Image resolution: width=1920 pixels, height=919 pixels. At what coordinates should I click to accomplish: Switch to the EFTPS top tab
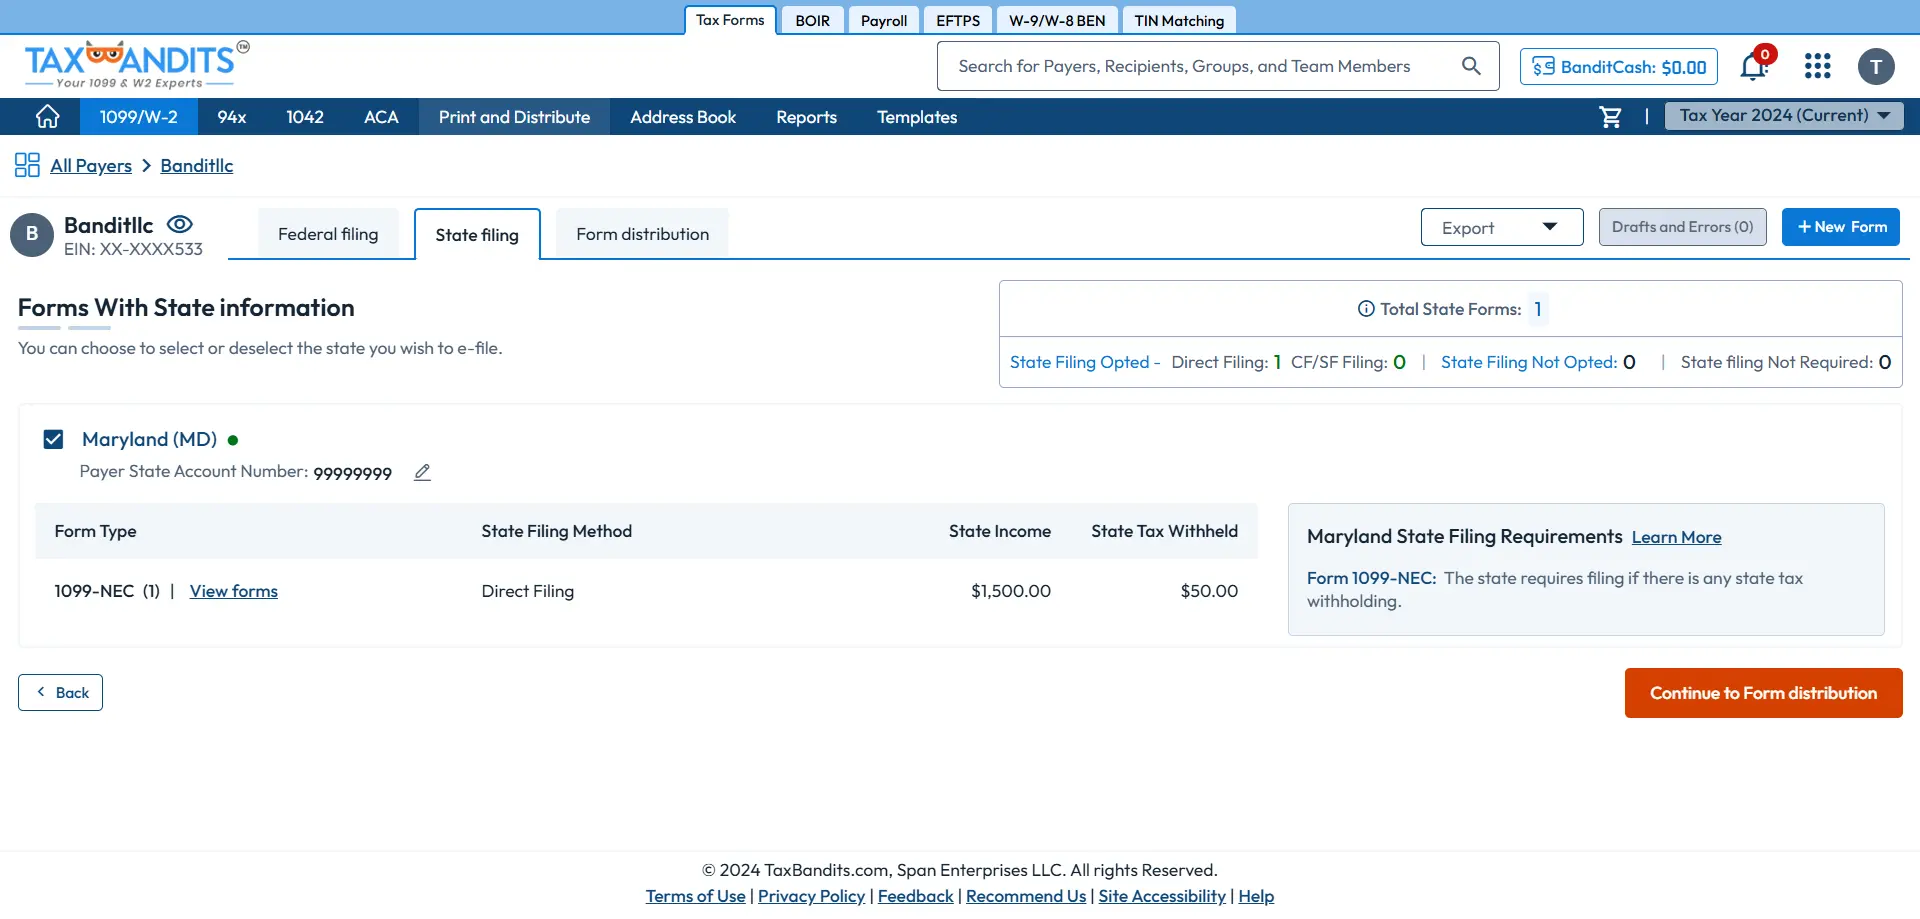click(958, 20)
